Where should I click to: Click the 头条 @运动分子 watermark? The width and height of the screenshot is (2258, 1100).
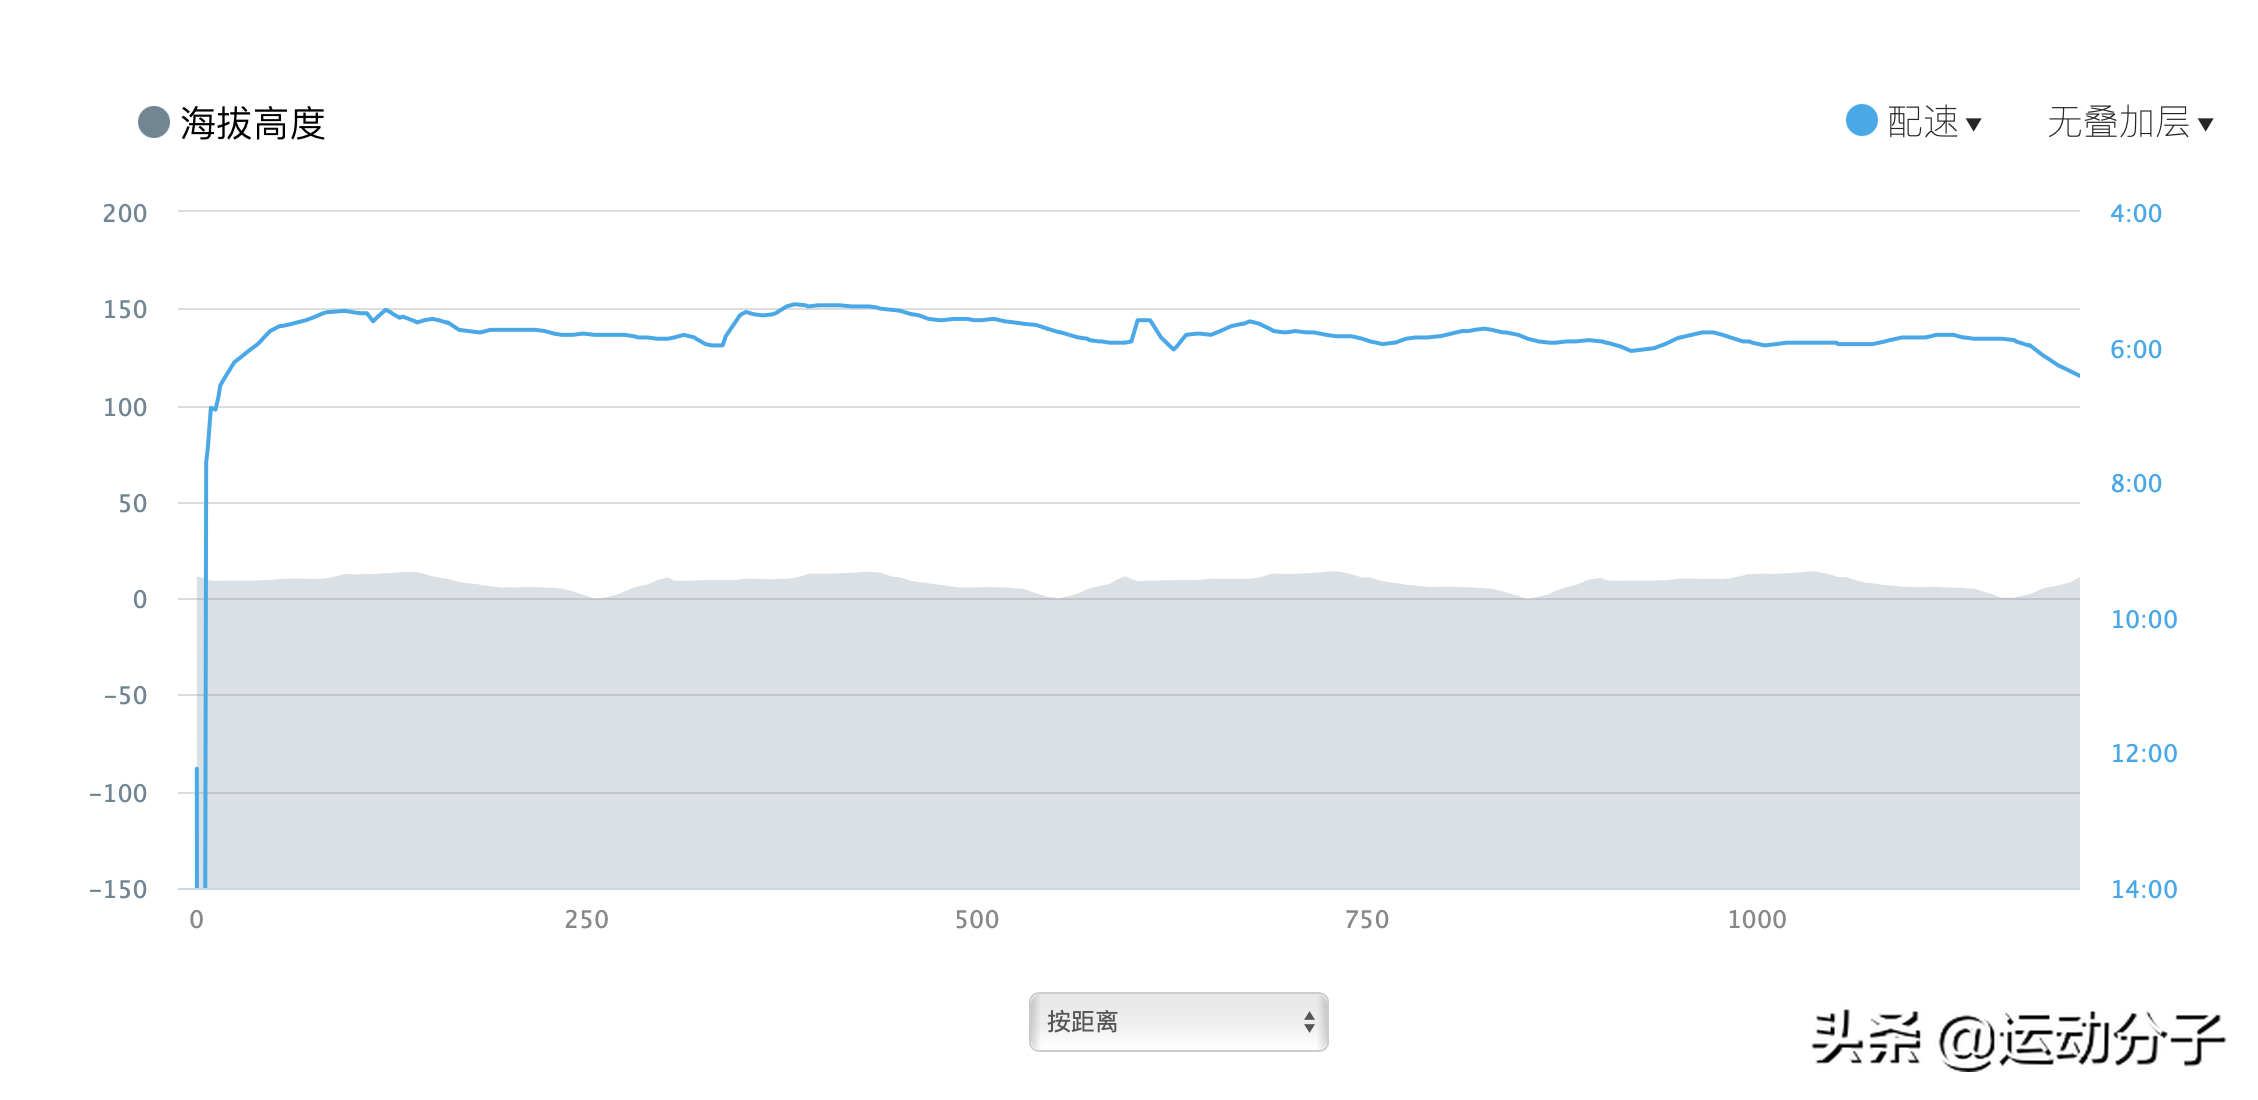pos(2017,1039)
